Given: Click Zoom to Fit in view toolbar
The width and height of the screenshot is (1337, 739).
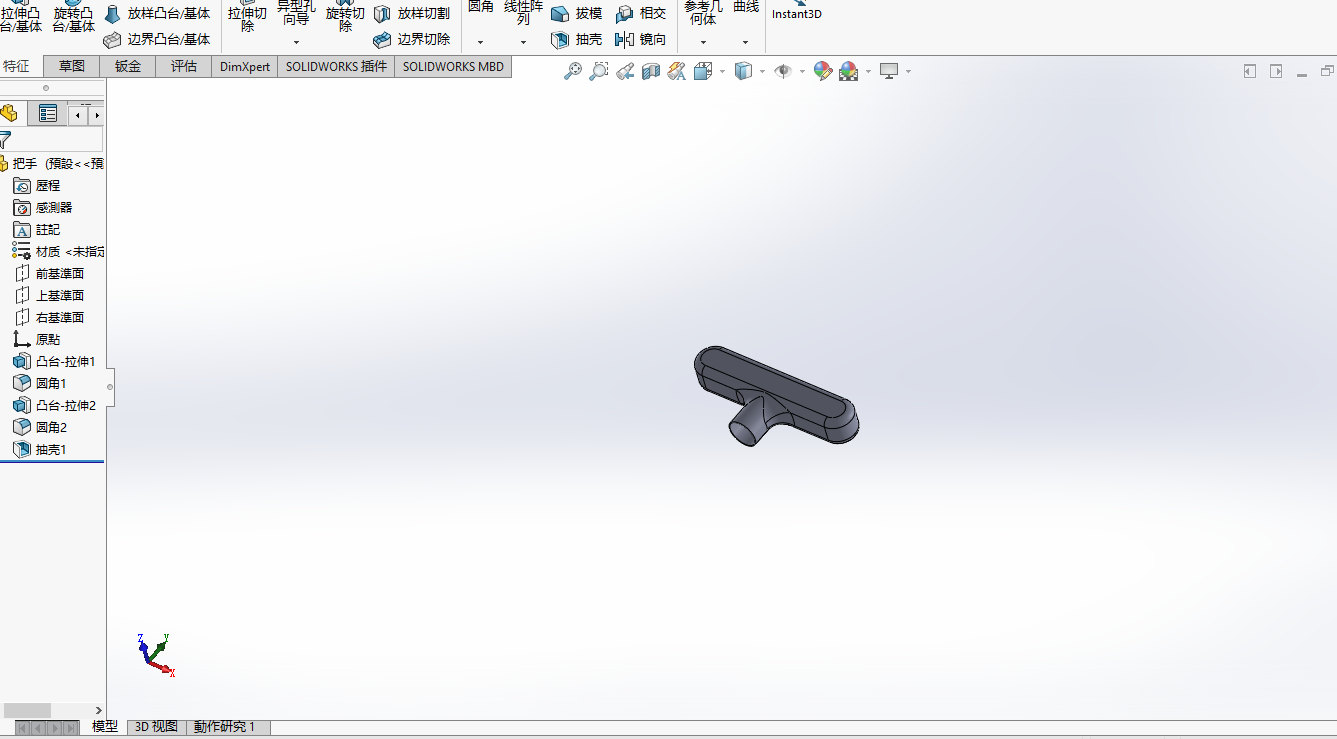Looking at the screenshot, I should (x=573, y=71).
